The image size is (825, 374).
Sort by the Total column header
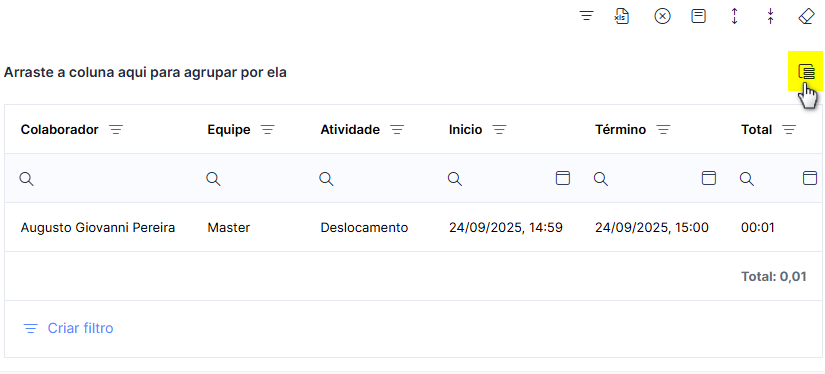757,130
